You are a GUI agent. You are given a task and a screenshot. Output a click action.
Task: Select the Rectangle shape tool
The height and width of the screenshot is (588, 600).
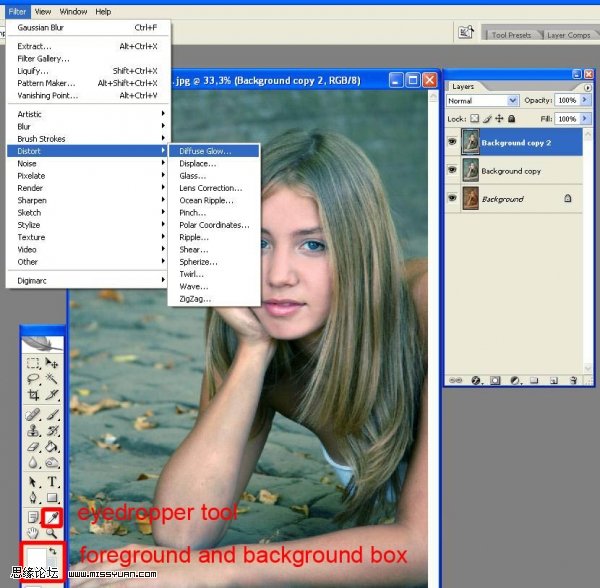52,497
